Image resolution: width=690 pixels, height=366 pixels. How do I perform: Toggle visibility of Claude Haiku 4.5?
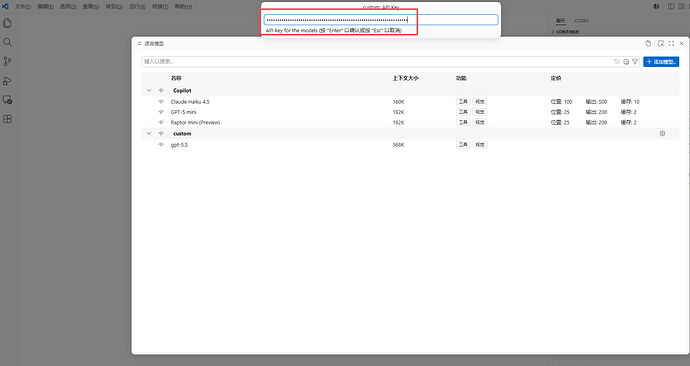(x=161, y=102)
